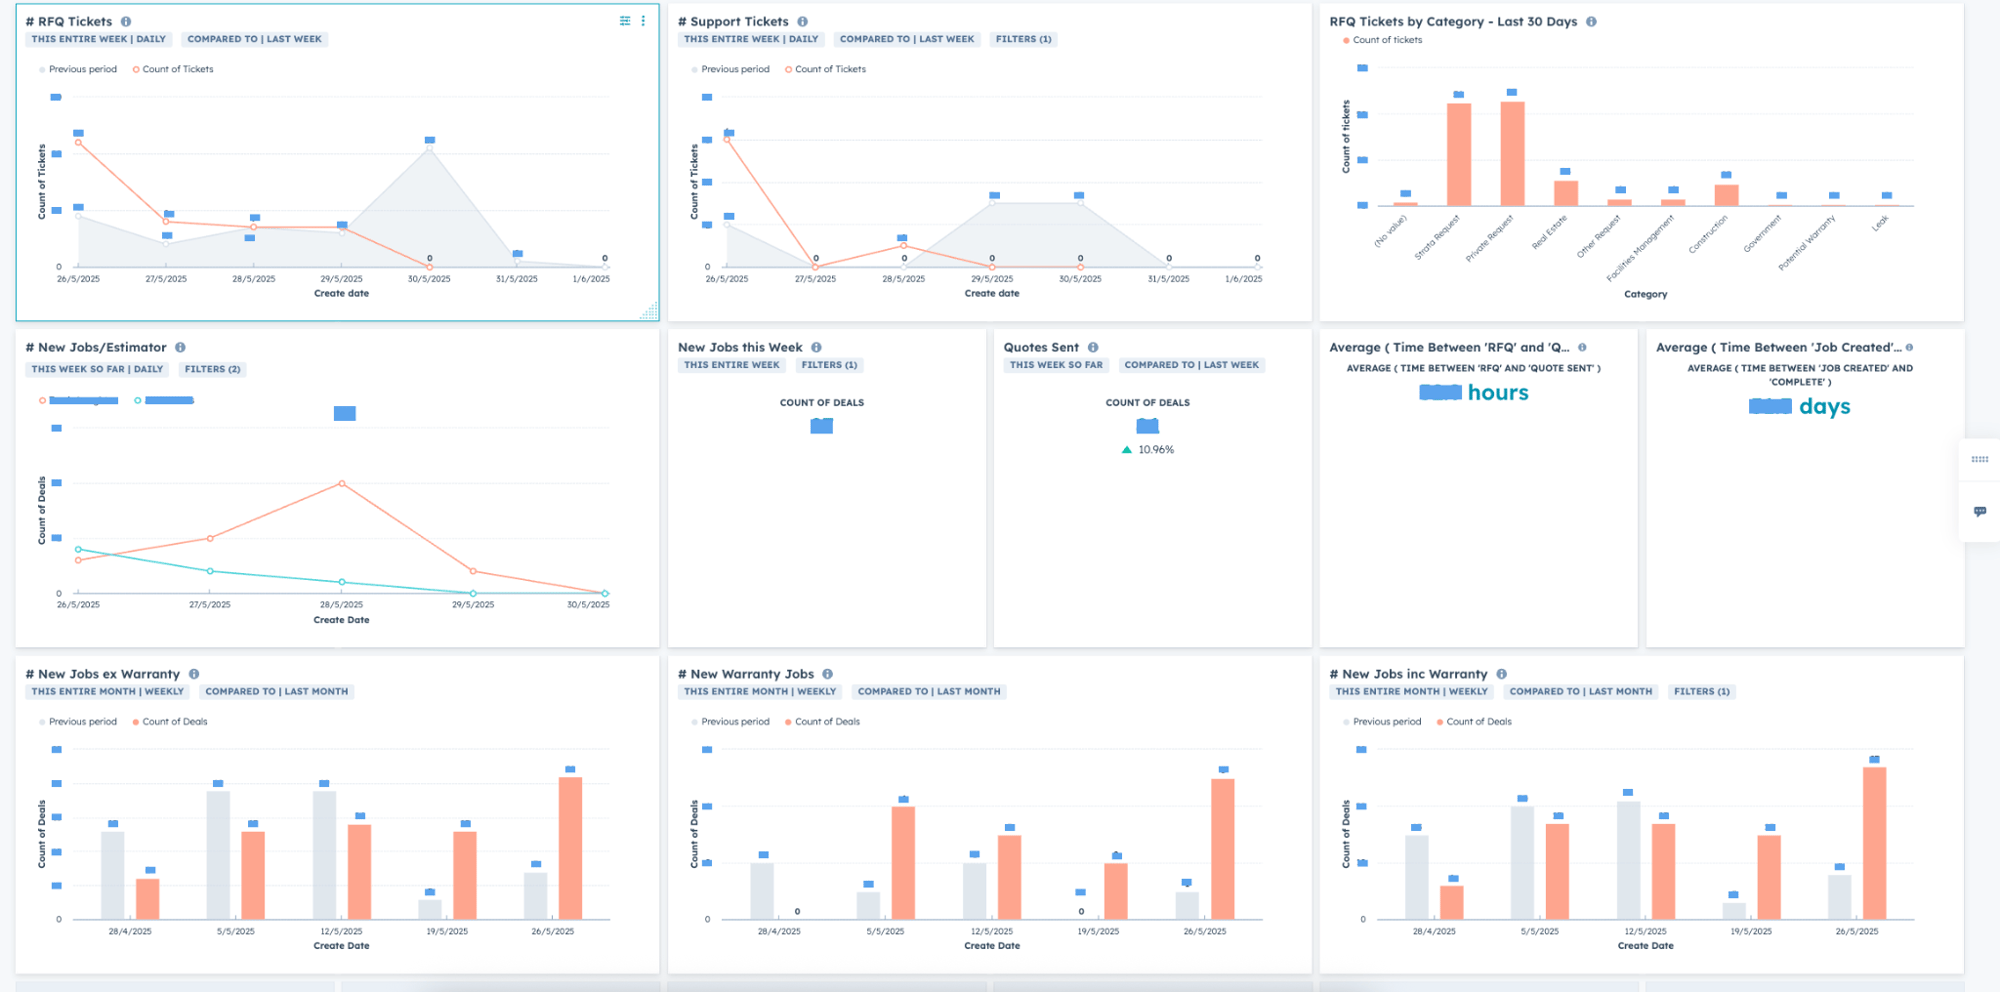Click the info icon beside RFQ Tickets title
The image size is (2000, 992).
[126, 21]
